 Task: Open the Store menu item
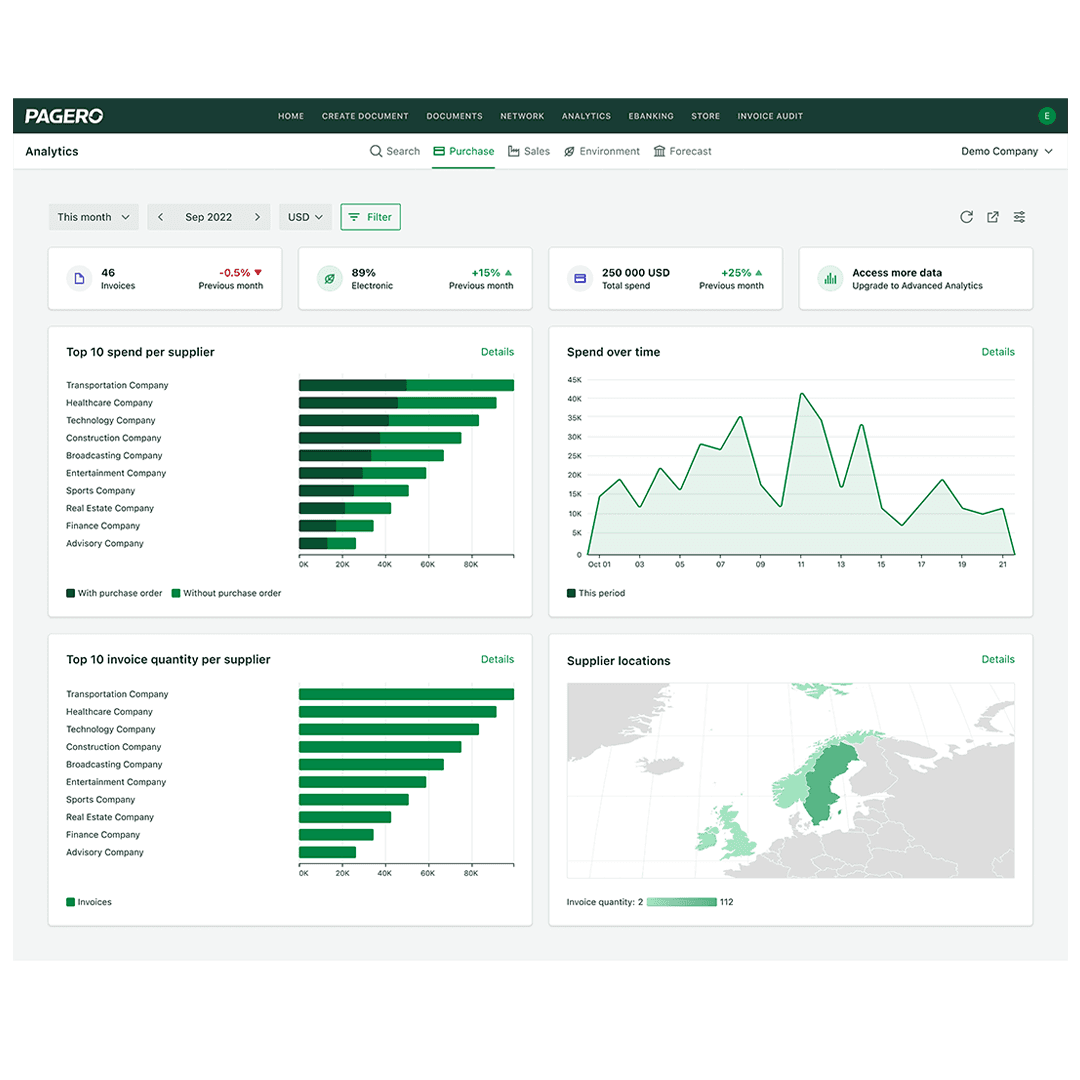point(705,116)
